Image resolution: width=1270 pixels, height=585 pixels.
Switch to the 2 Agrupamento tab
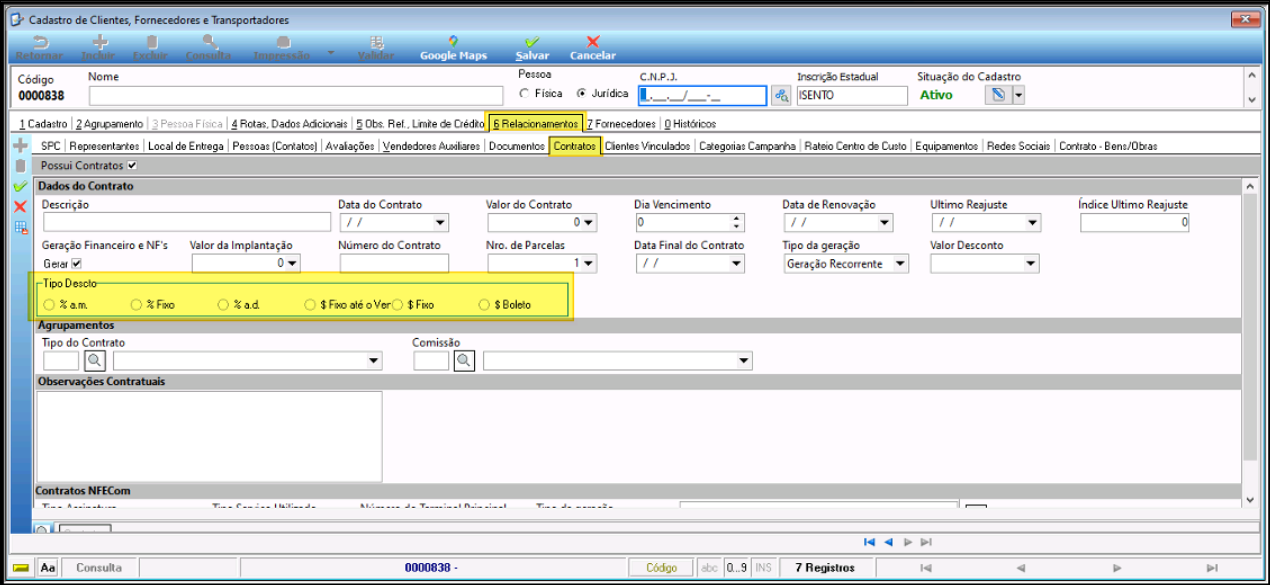(109, 124)
